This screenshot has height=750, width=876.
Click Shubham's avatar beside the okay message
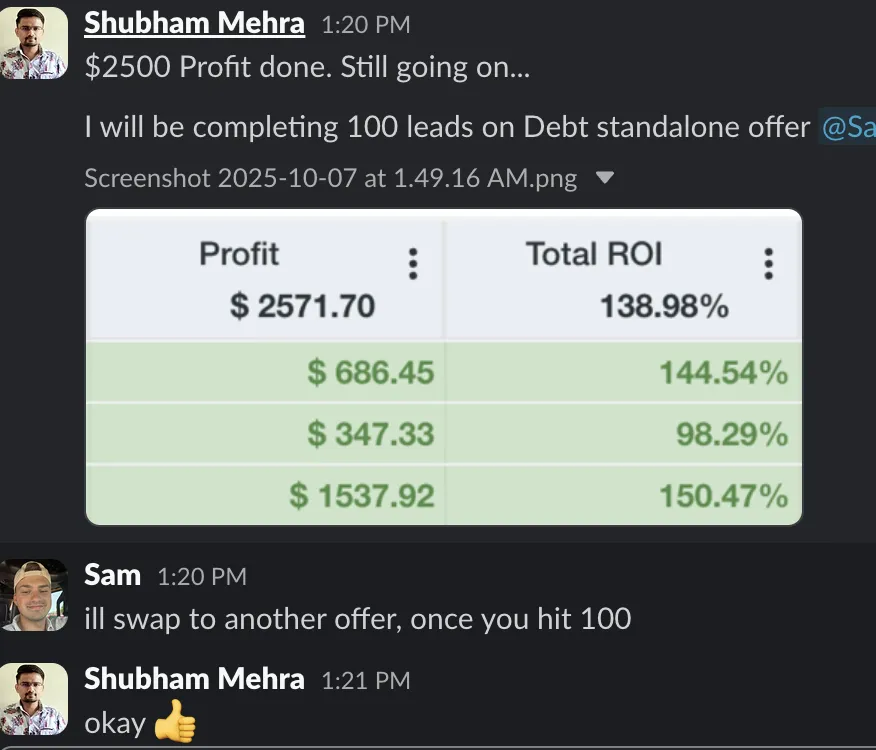34,698
